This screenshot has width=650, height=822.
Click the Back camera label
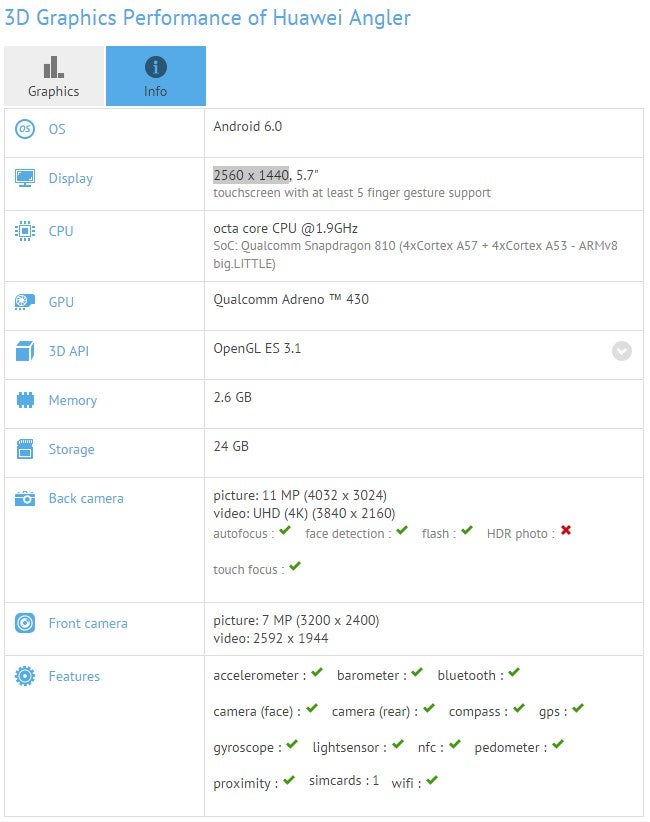tap(86, 499)
